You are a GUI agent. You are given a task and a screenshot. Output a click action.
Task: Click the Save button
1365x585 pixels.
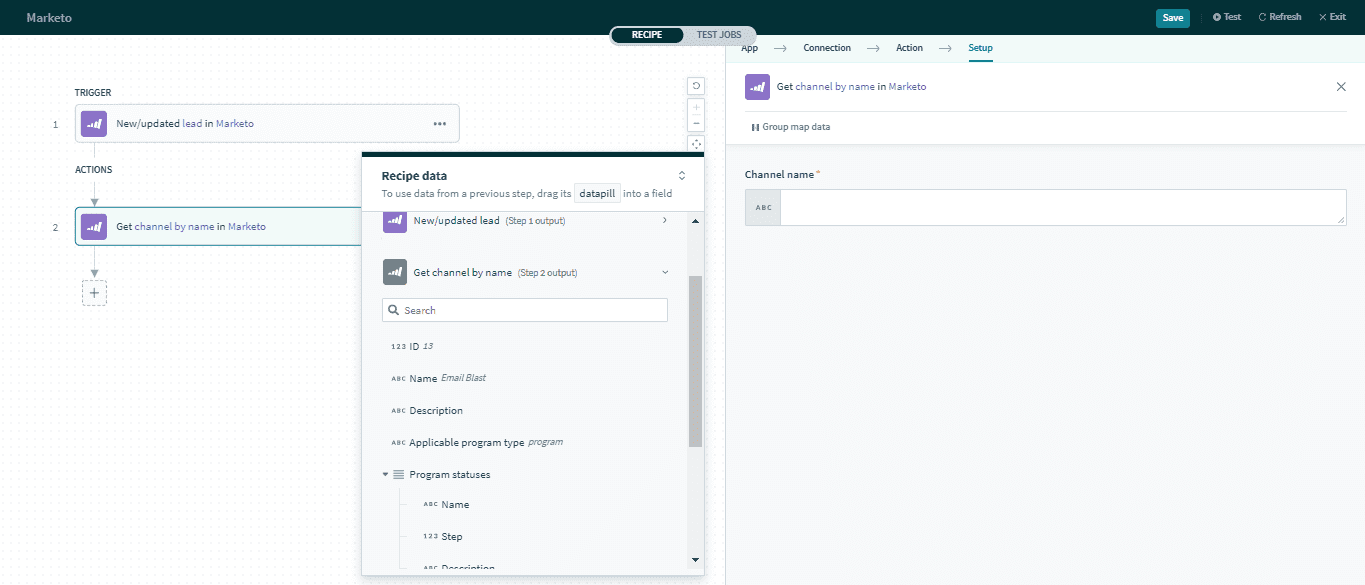pos(1172,17)
